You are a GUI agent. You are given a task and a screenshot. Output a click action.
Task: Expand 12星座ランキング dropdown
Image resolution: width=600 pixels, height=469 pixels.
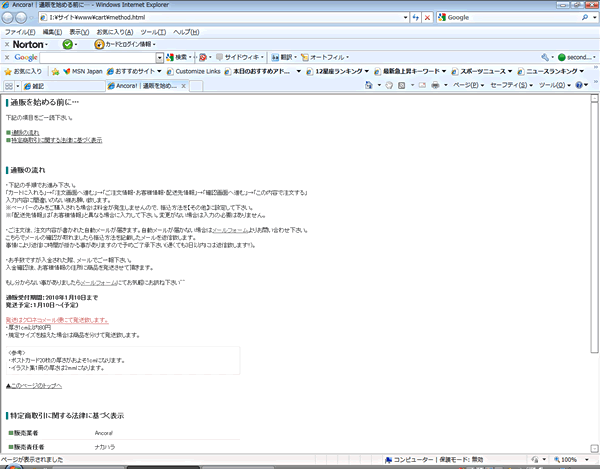[x=367, y=72]
